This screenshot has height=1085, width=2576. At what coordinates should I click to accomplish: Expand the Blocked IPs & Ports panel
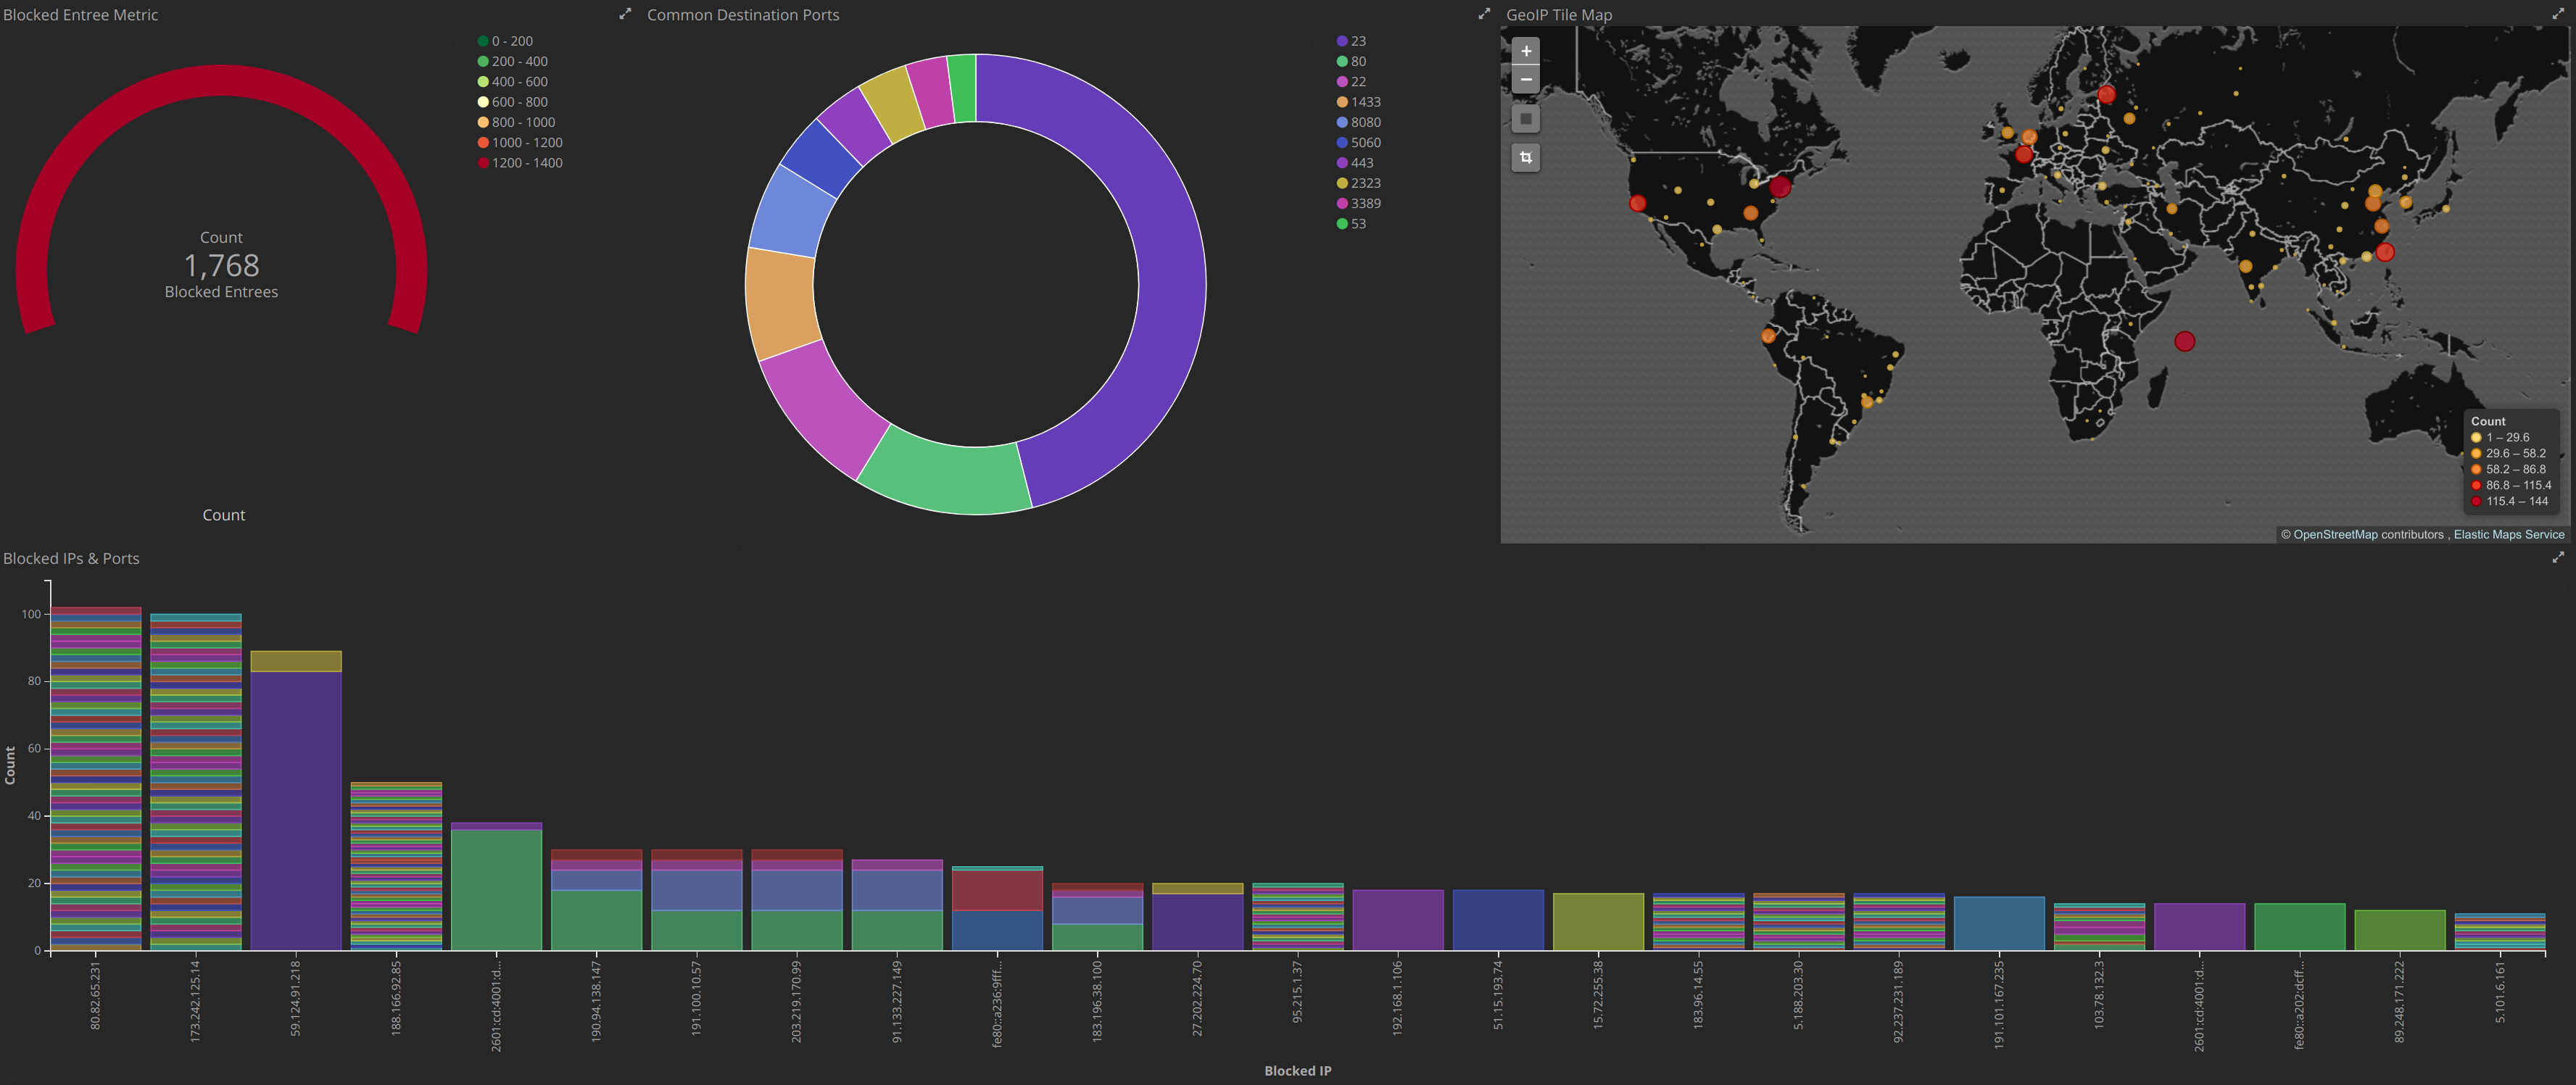(x=2557, y=558)
